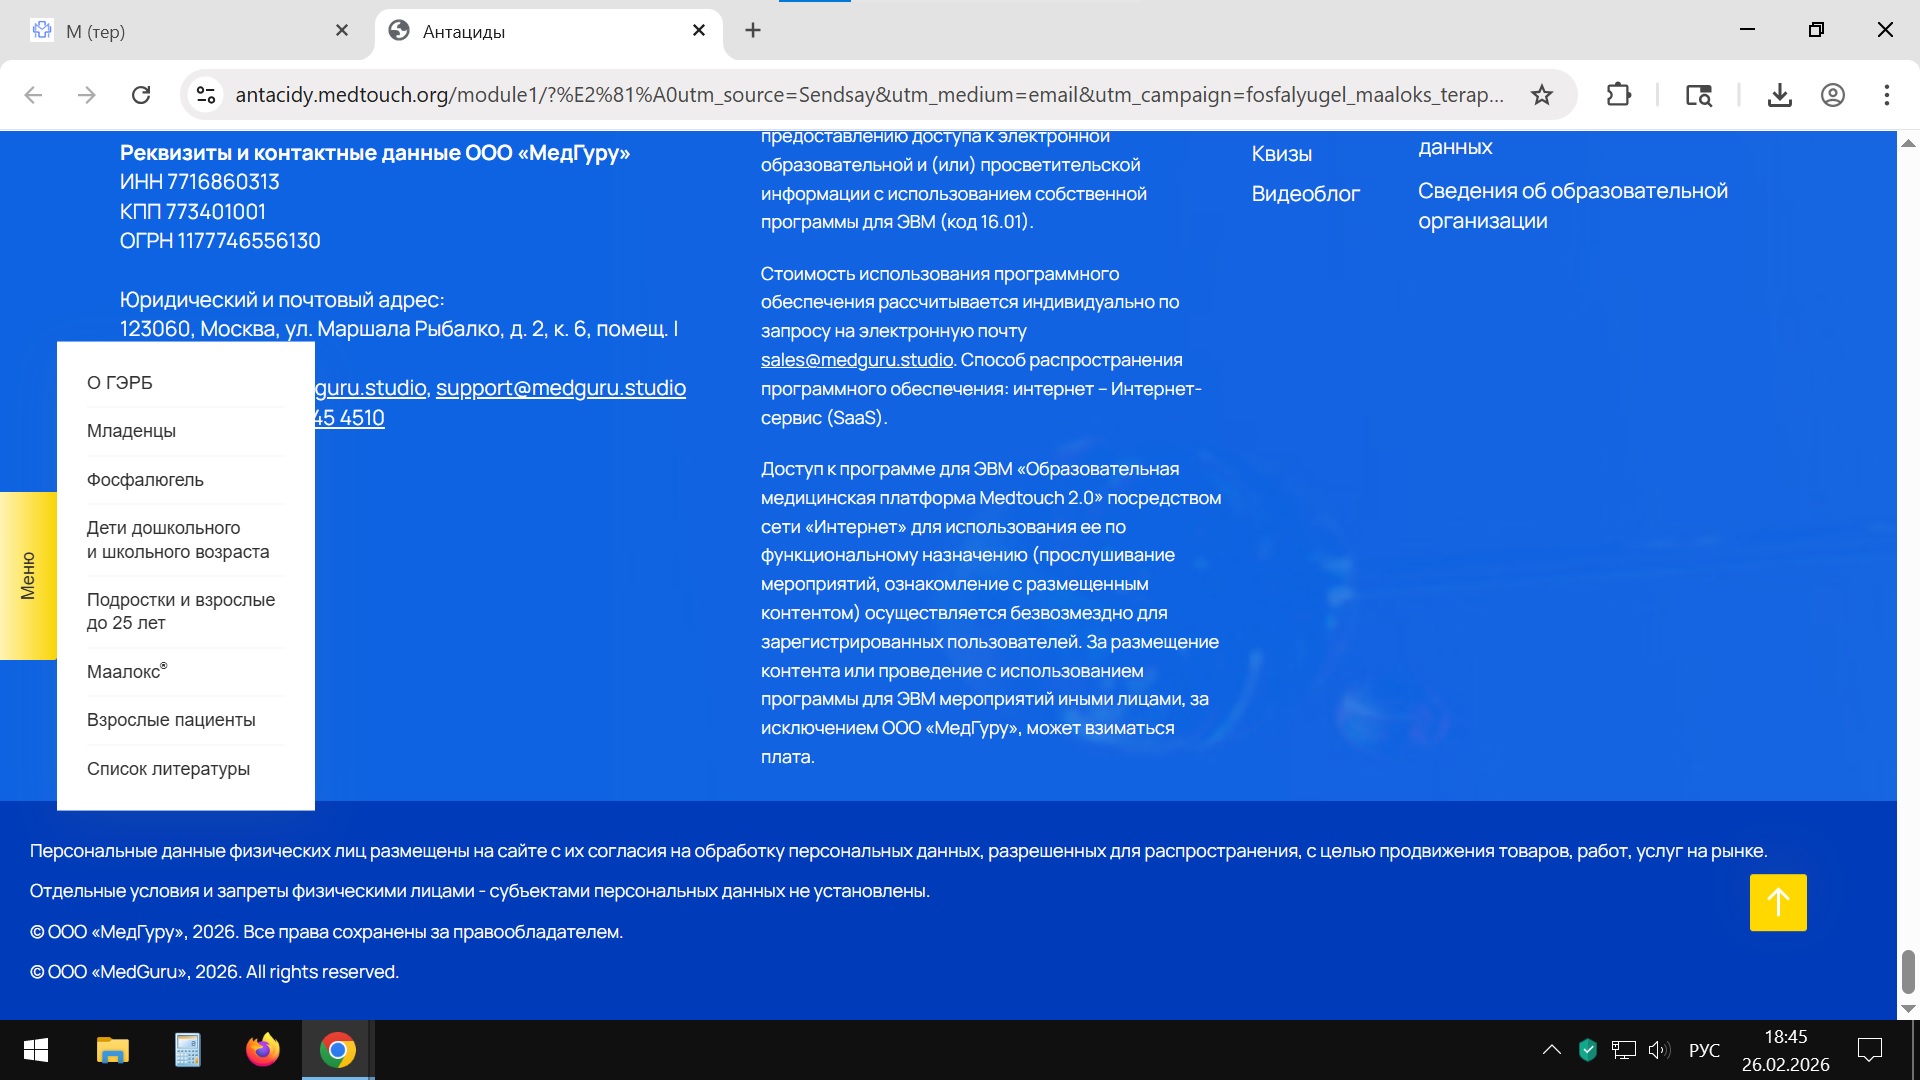Open the Downloads icon in toolbar

(1779, 95)
